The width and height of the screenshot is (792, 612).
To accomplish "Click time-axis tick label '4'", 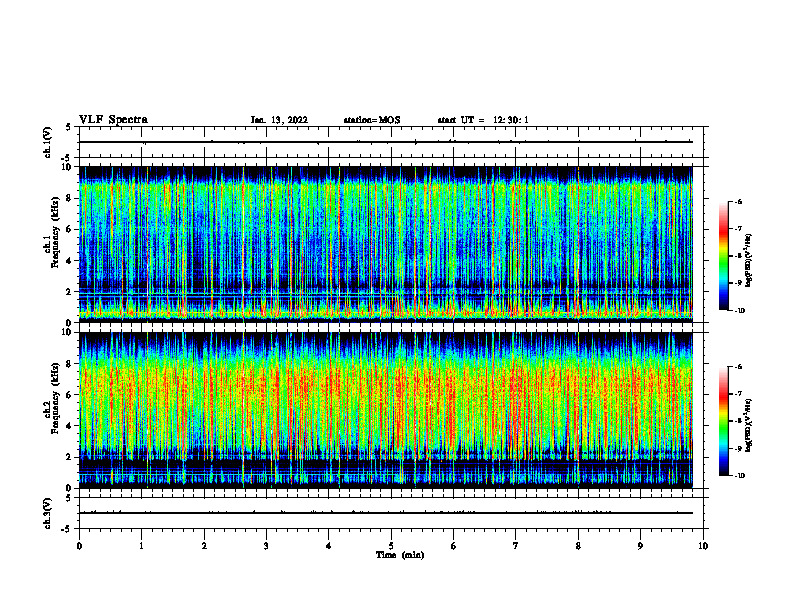I will (329, 546).
